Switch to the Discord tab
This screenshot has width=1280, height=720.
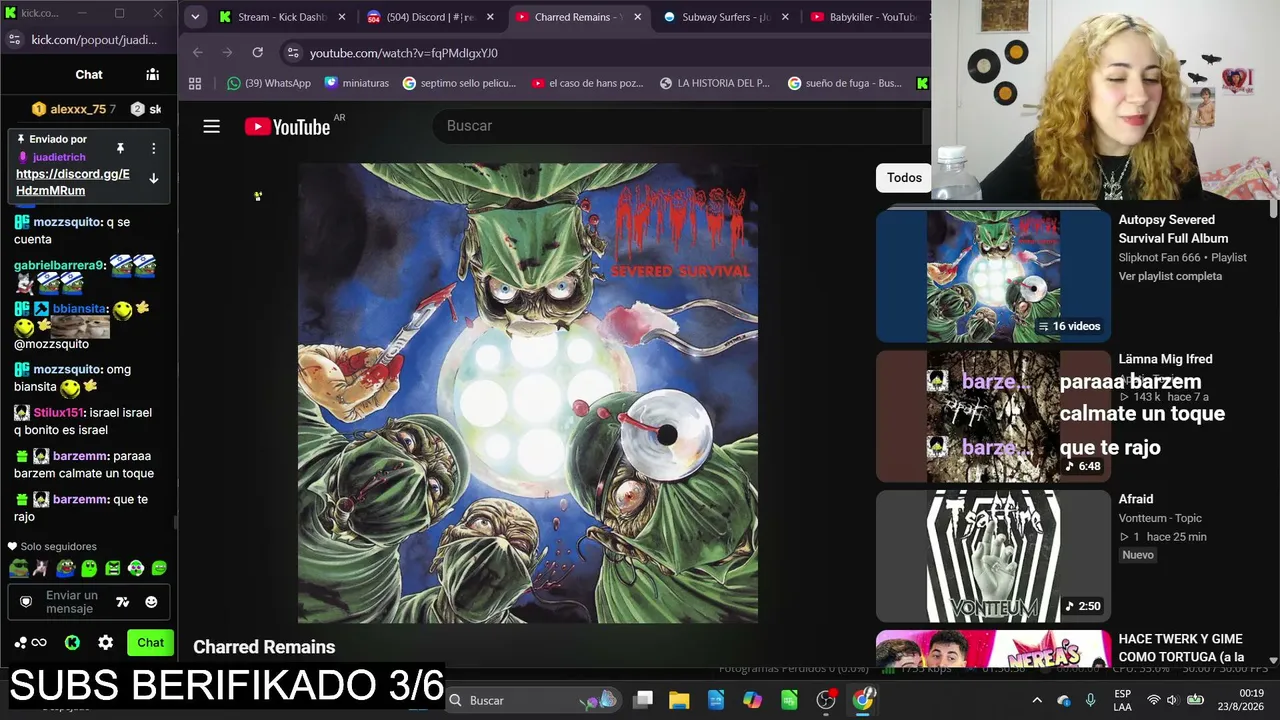coord(431,17)
